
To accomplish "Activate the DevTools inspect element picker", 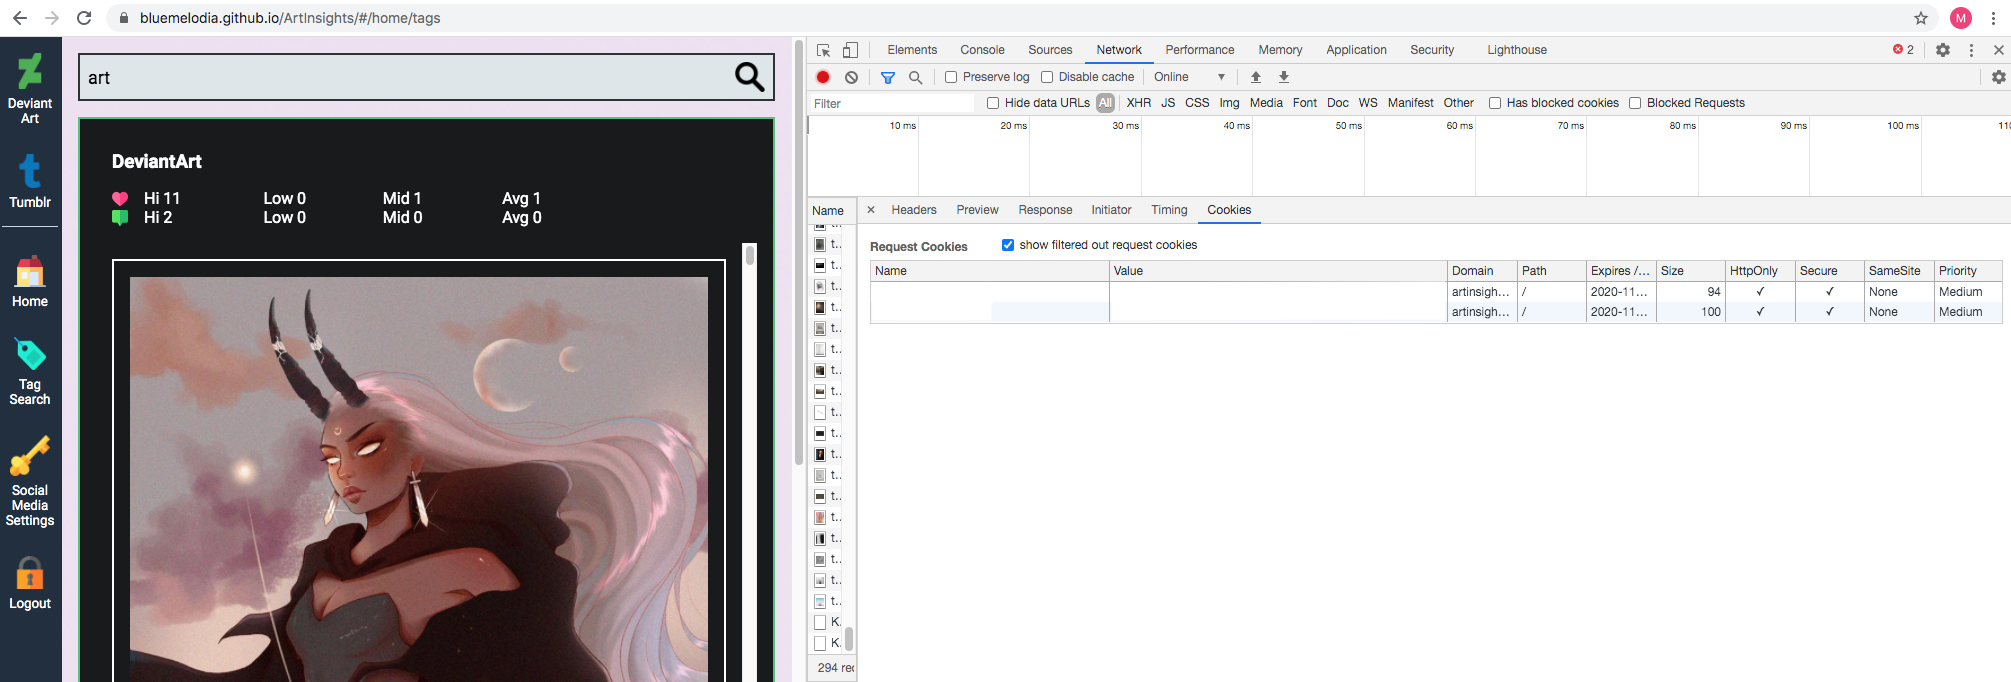I will pos(823,50).
